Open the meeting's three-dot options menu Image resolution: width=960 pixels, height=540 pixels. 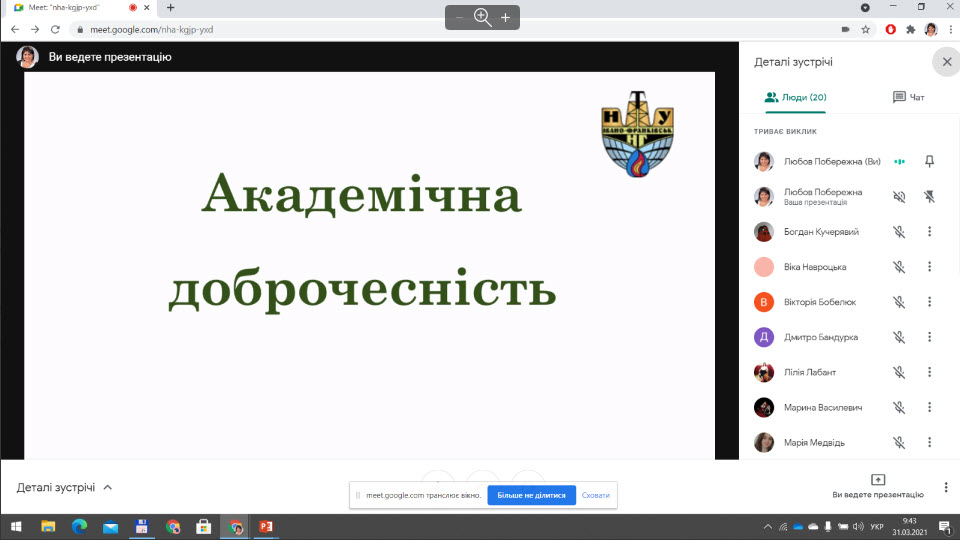pos(946,487)
